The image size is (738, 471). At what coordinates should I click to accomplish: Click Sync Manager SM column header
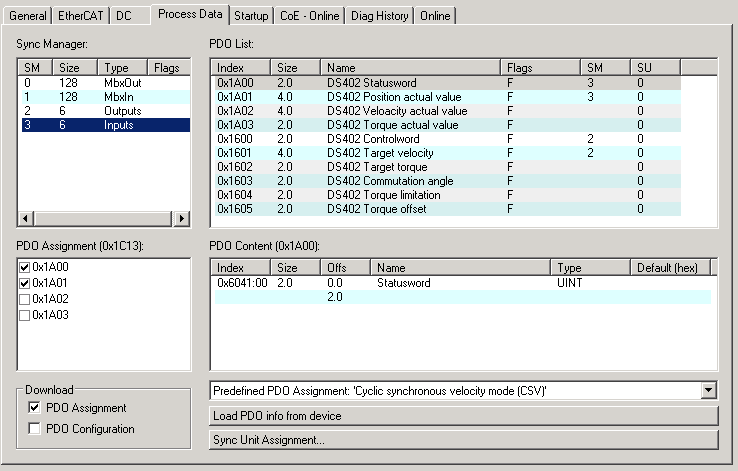pyautogui.click(x=35, y=68)
